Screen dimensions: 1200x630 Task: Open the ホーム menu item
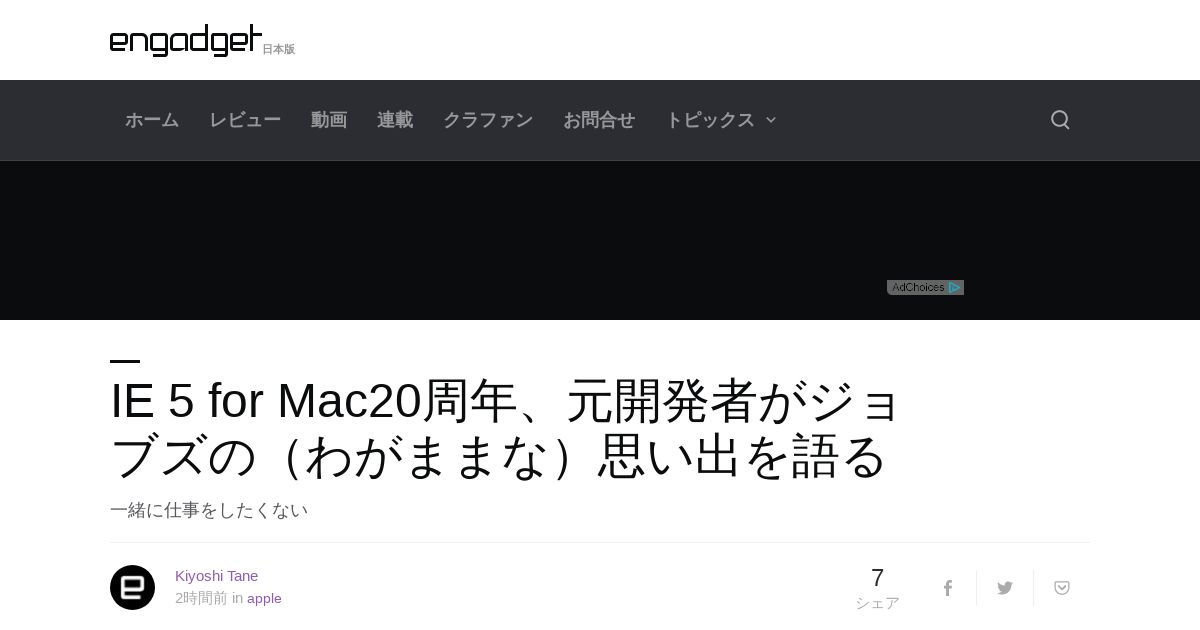pyautogui.click(x=152, y=120)
